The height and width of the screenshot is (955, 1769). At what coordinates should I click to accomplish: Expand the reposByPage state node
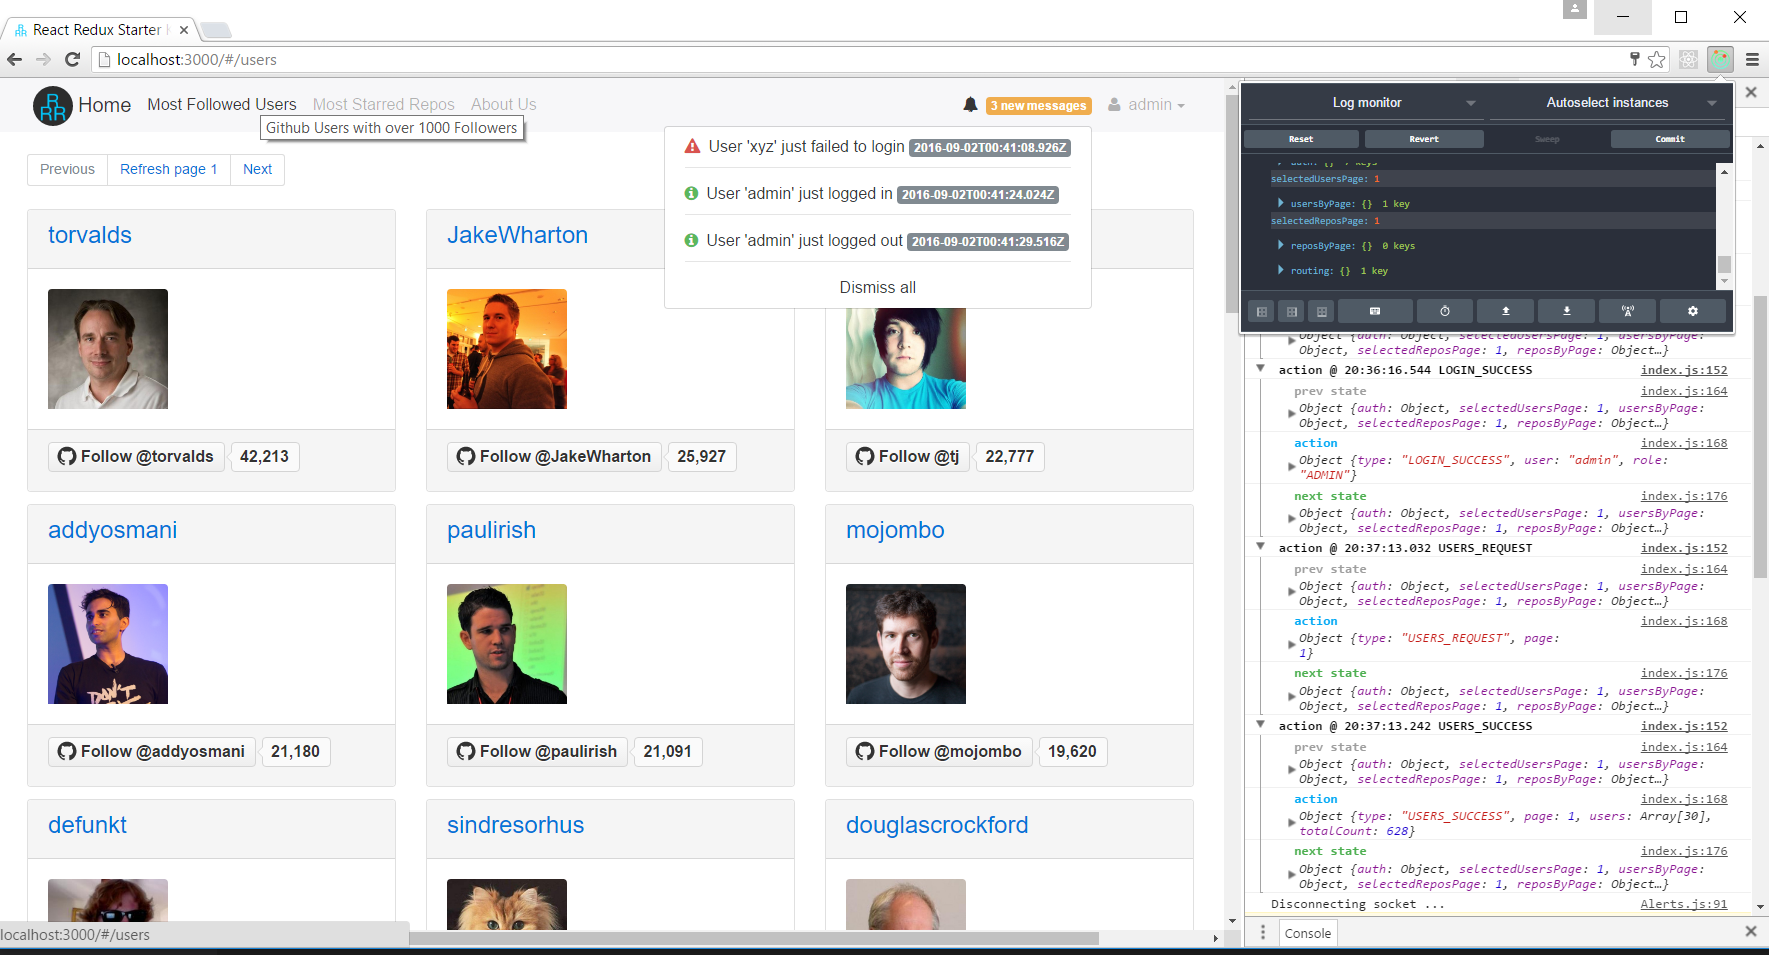coord(1281,245)
